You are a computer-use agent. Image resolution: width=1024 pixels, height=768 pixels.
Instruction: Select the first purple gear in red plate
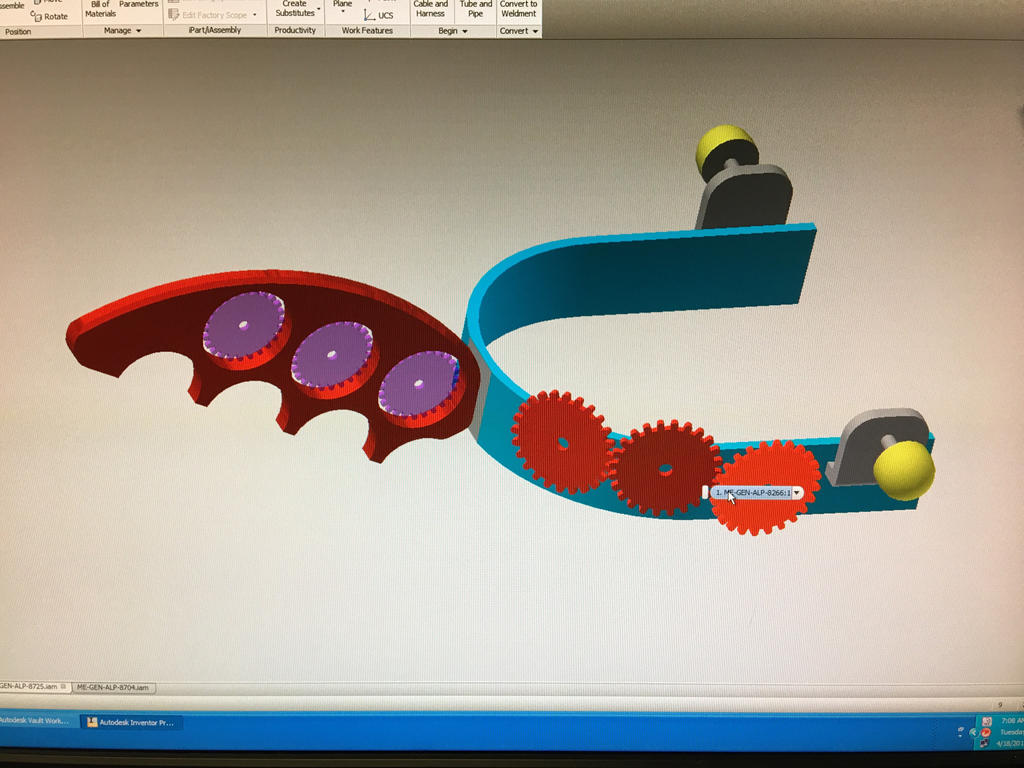point(245,325)
